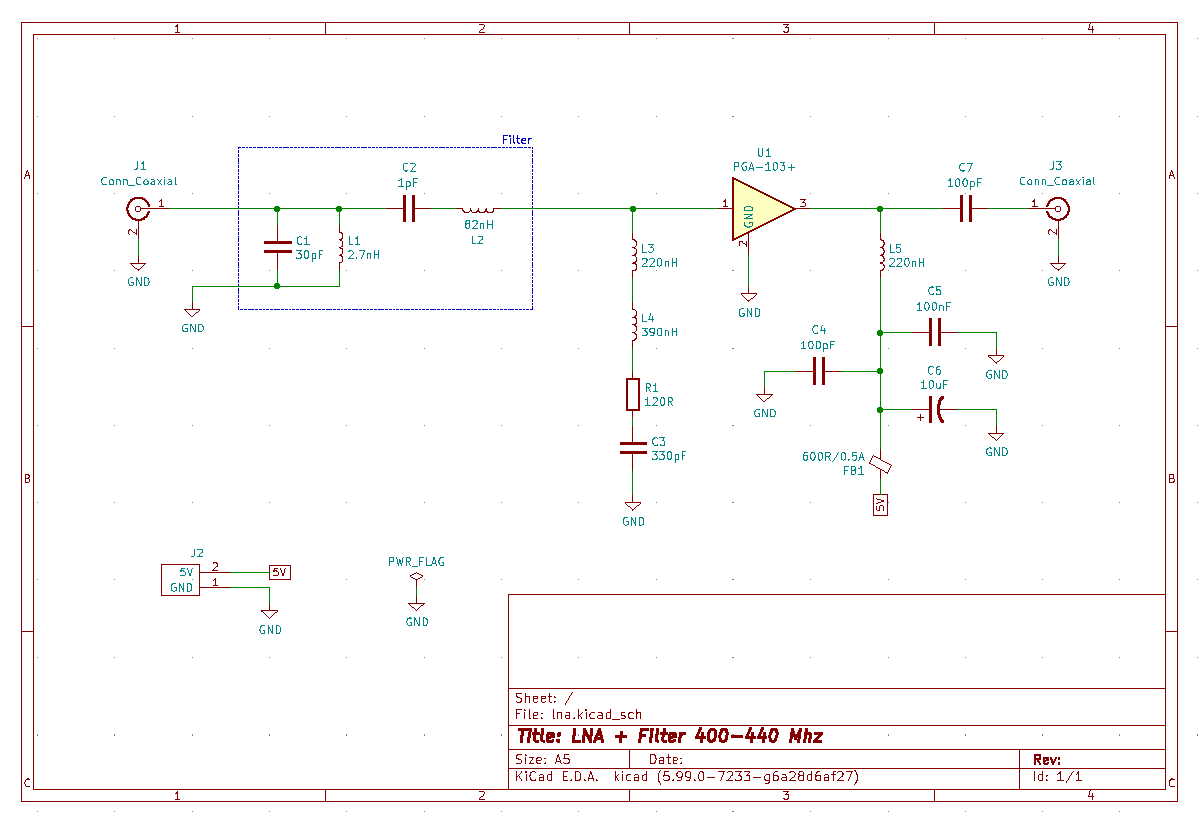Select the 5V net label below FB1
The height and width of the screenshot is (826, 1200).
tap(880, 505)
